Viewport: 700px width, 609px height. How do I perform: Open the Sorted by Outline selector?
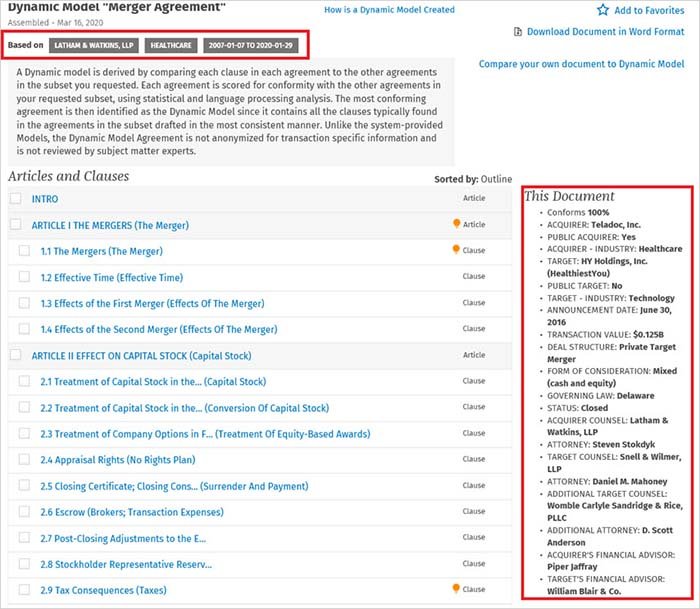point(495,180)
